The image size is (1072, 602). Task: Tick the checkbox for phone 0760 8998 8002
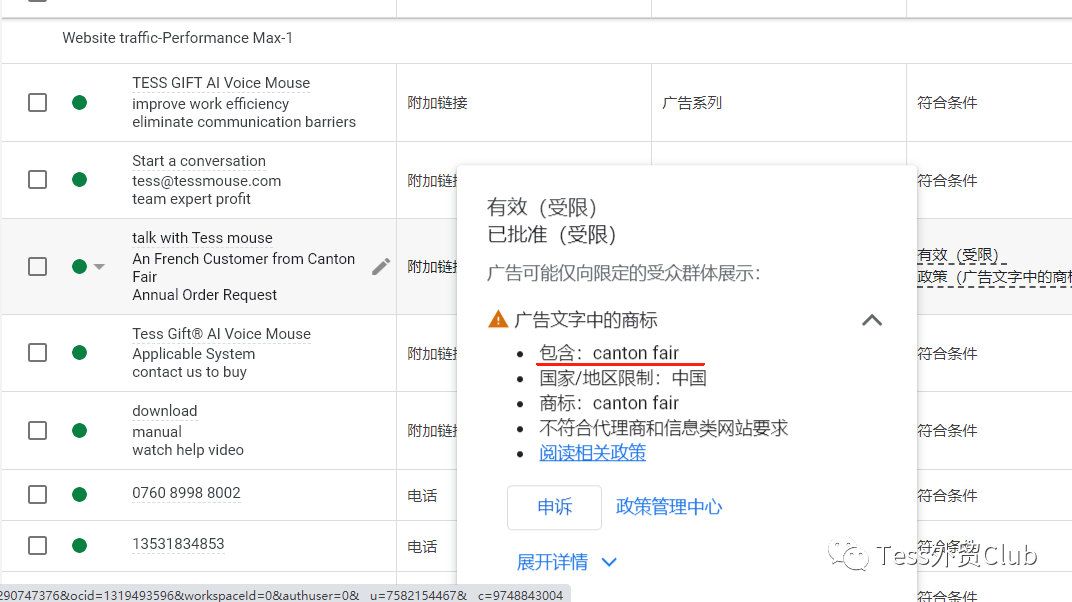tap(37, 494)
